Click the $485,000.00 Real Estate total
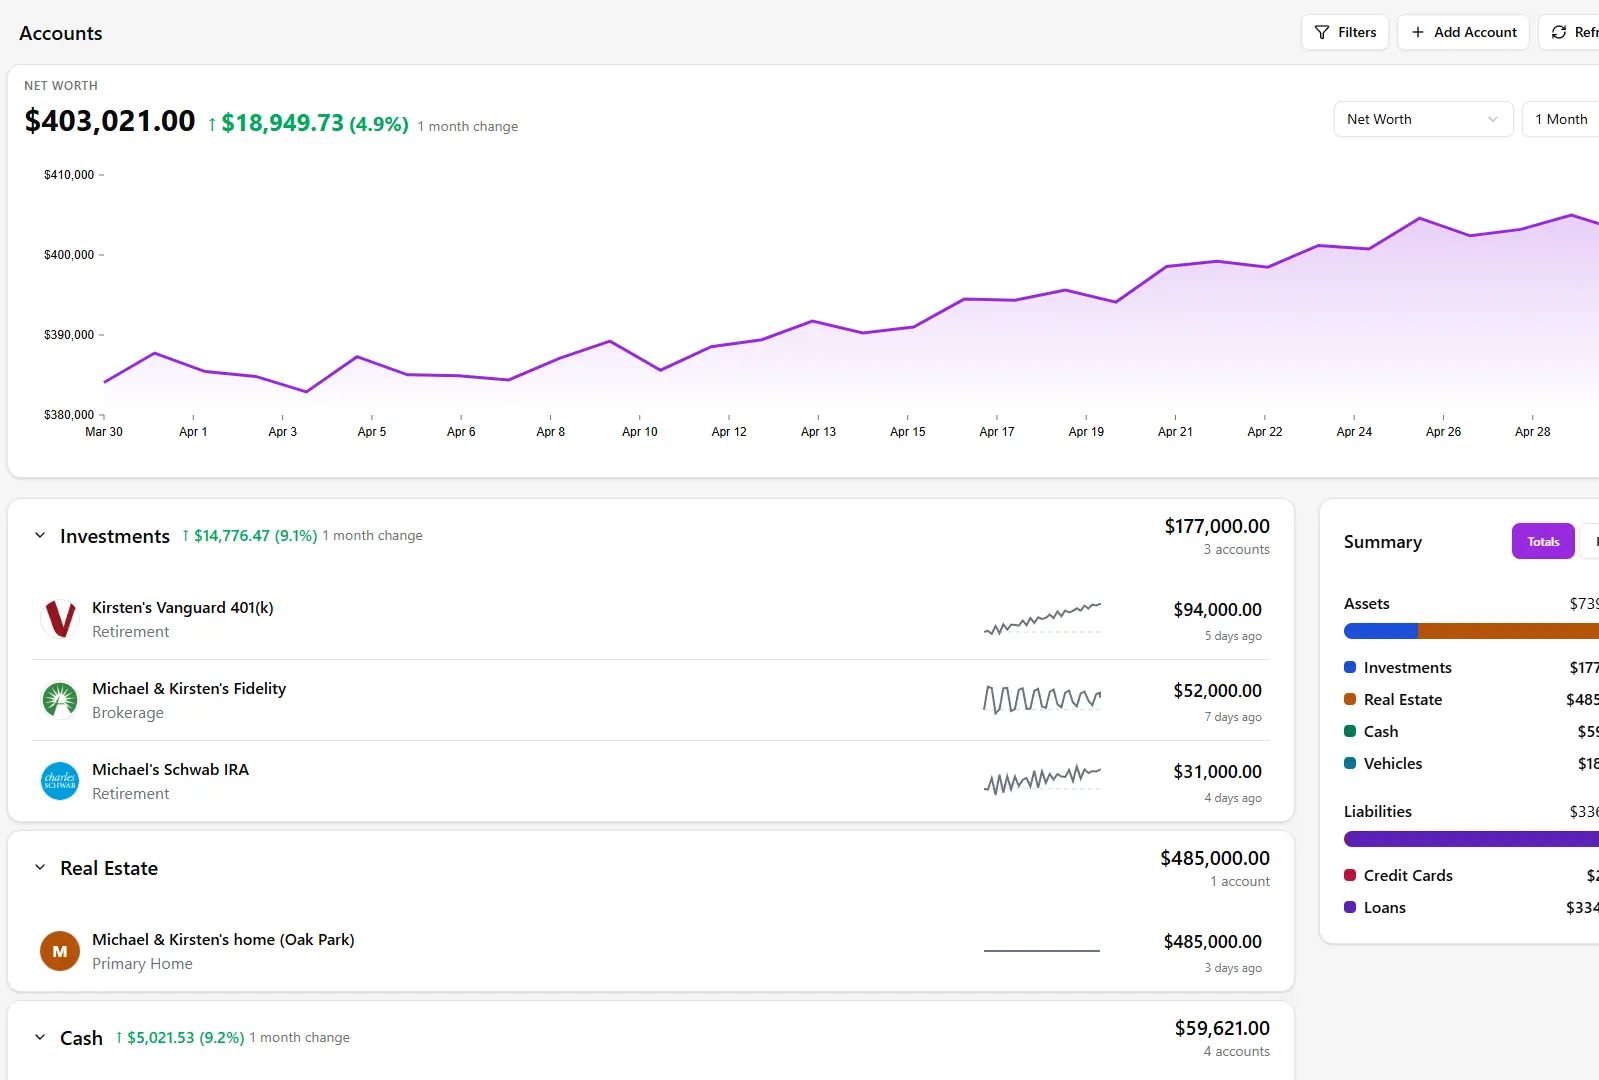1599x1080 pixels. point(1215,858)
